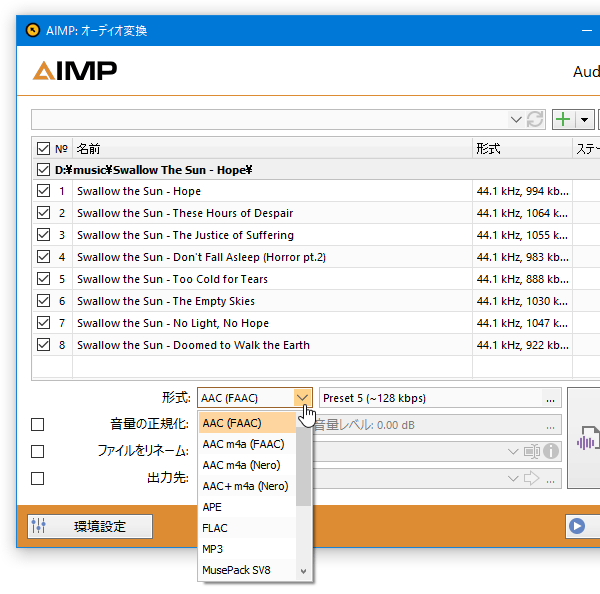Click the № column header
Image resolution: width=600 pixels, height=594 pixels.
[x=61, y=148]
